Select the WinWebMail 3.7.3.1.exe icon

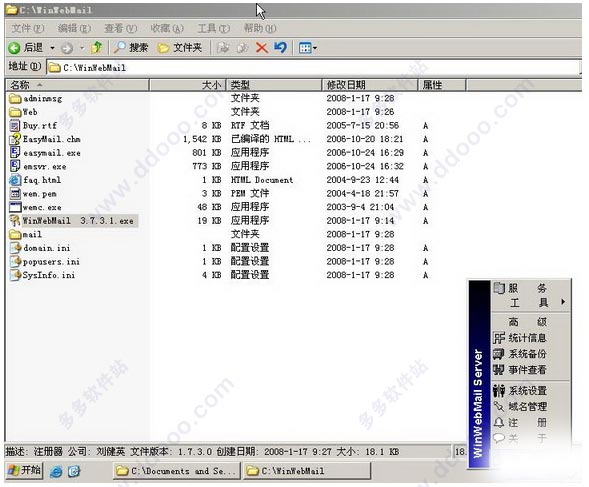(15, 221)
